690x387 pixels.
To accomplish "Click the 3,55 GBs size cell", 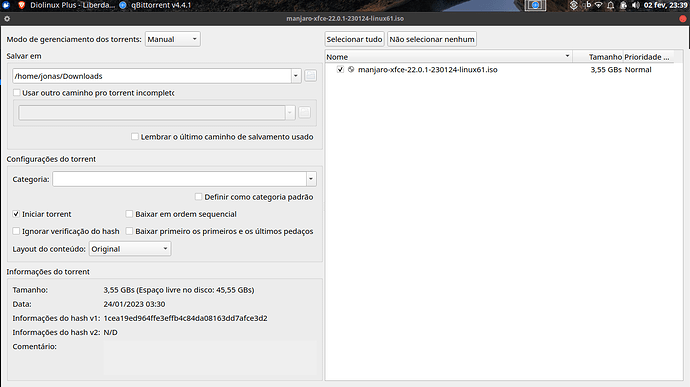I will pyautogui.click(x=606, y=70).
